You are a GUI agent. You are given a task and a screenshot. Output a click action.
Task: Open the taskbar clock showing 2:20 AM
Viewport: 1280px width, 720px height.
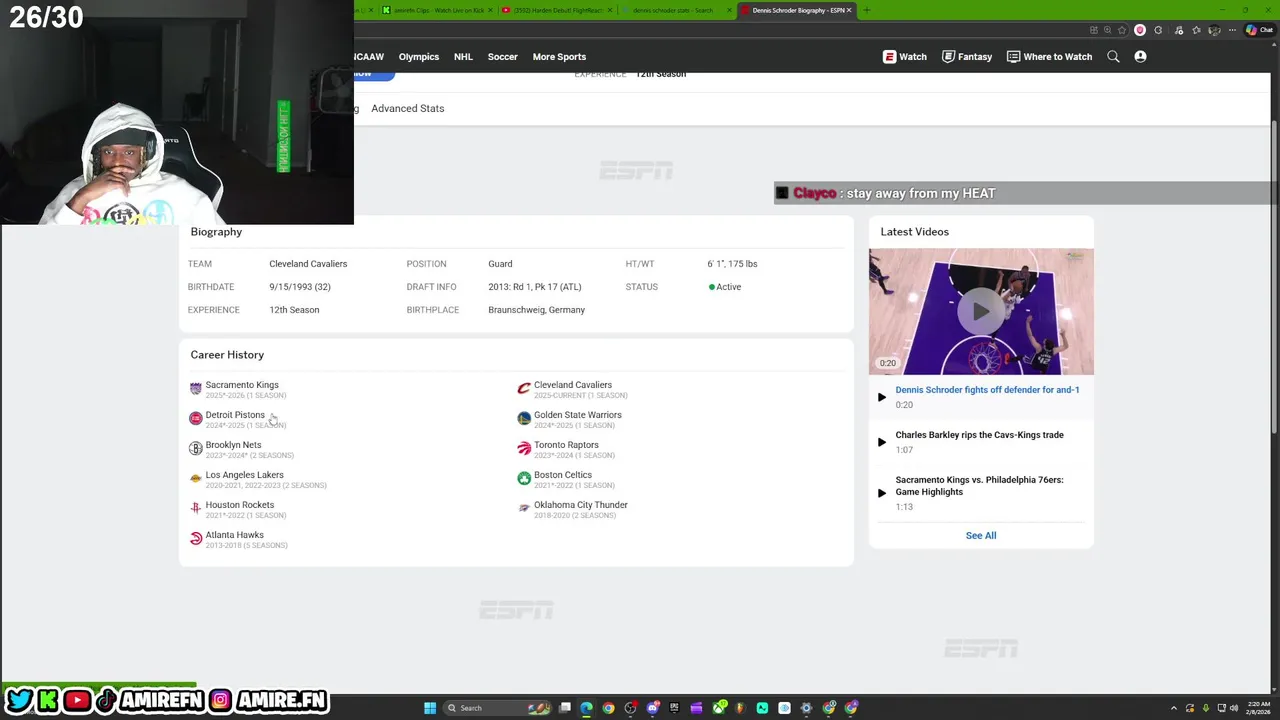(x=1258, y=708)
